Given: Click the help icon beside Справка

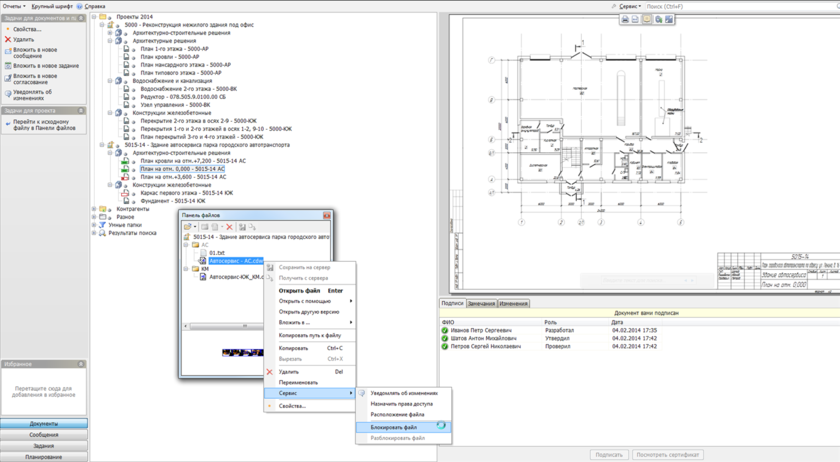Looking at the screenshot, I should (x=80, y=6).
